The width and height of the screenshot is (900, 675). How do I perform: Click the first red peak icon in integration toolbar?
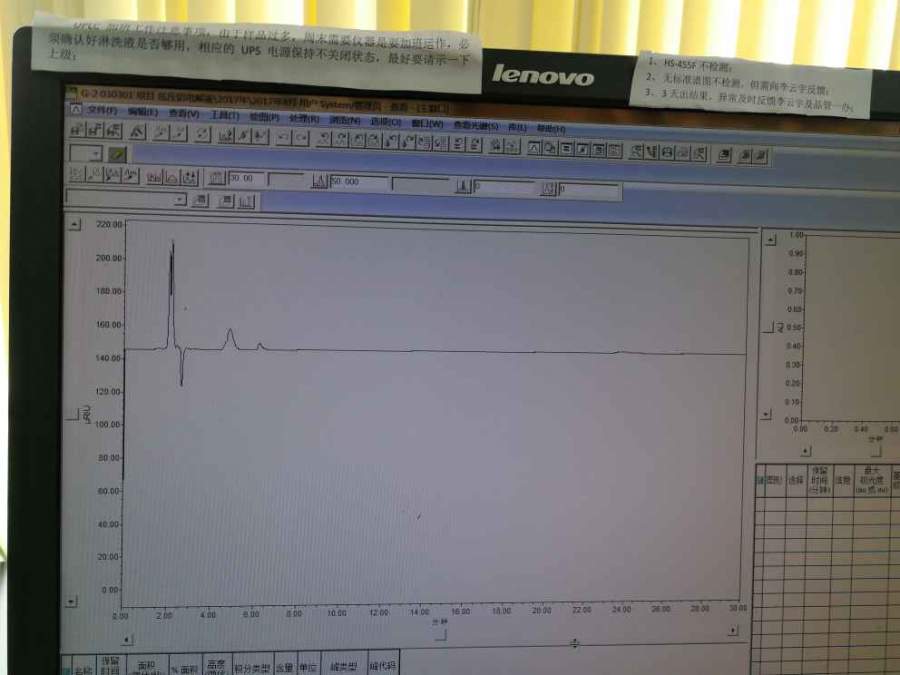point(154,177)
